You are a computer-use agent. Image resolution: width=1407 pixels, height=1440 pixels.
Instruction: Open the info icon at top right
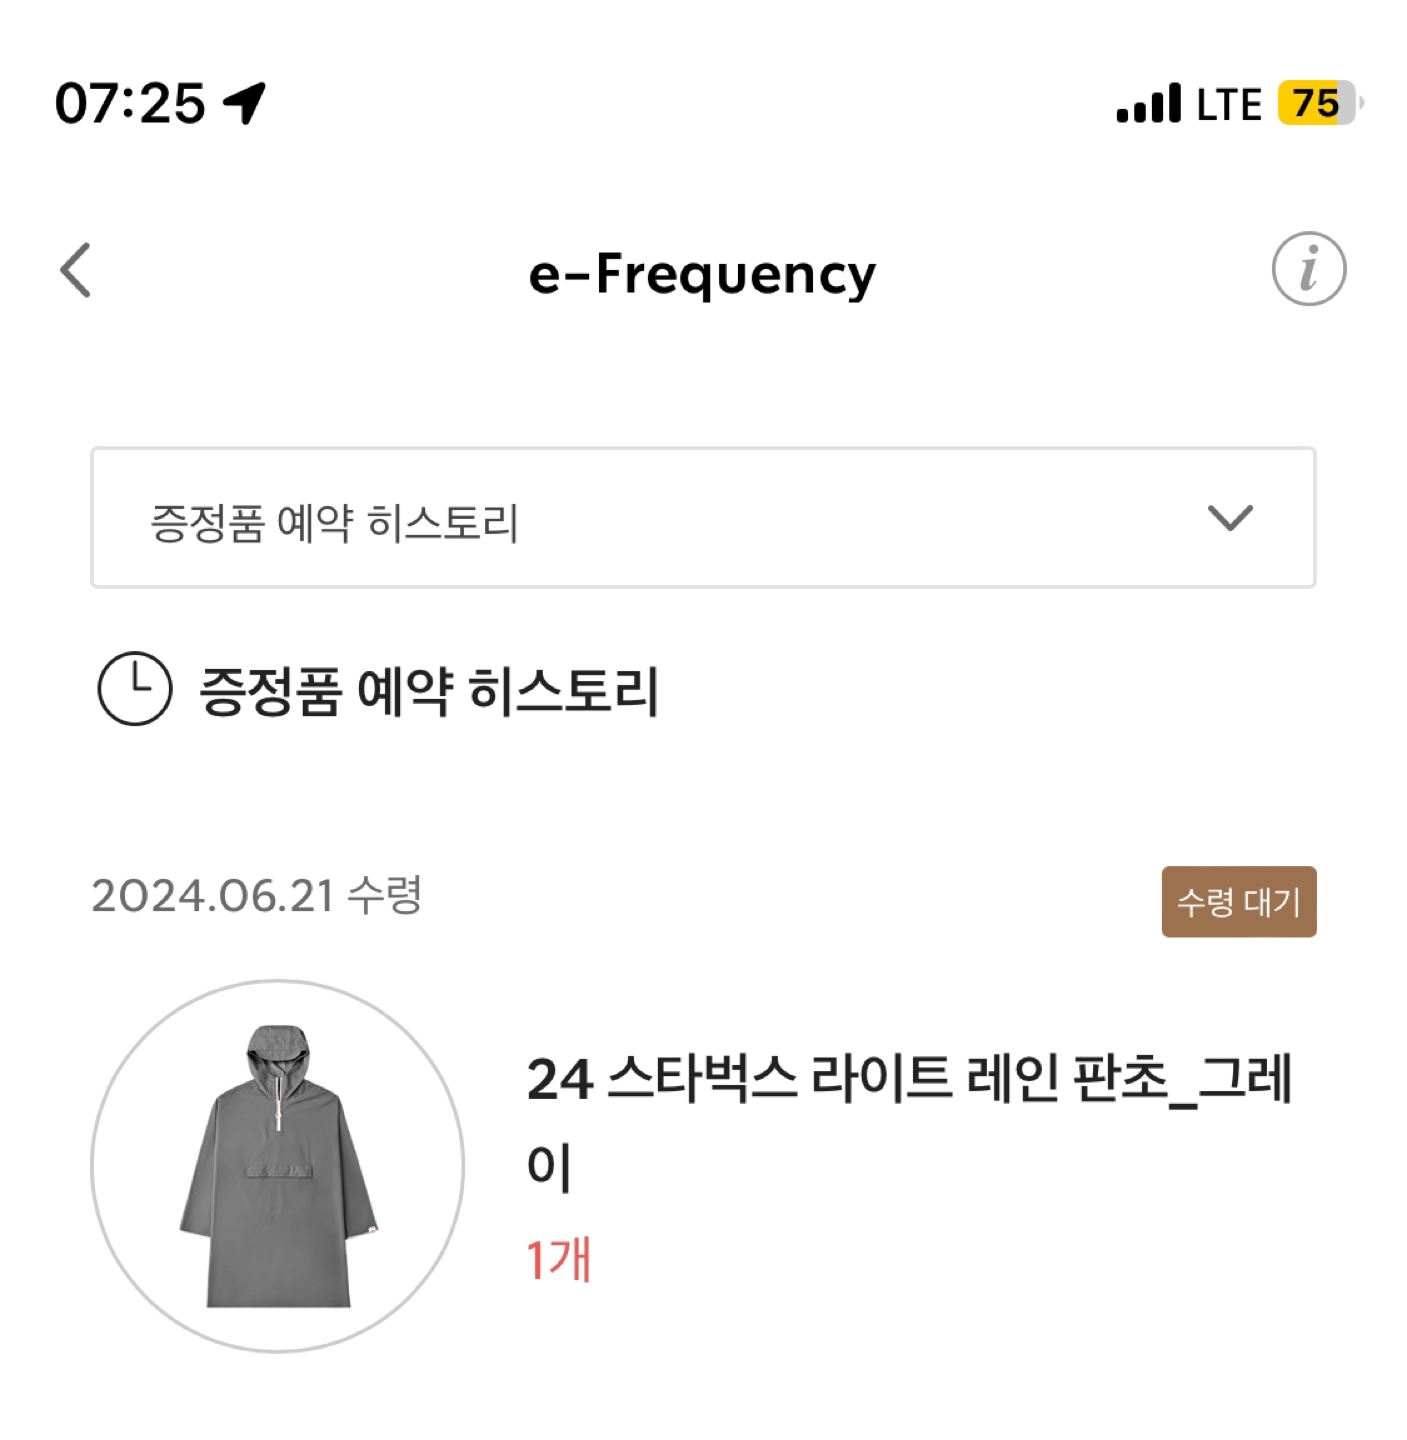click(x=1308, y=269)
